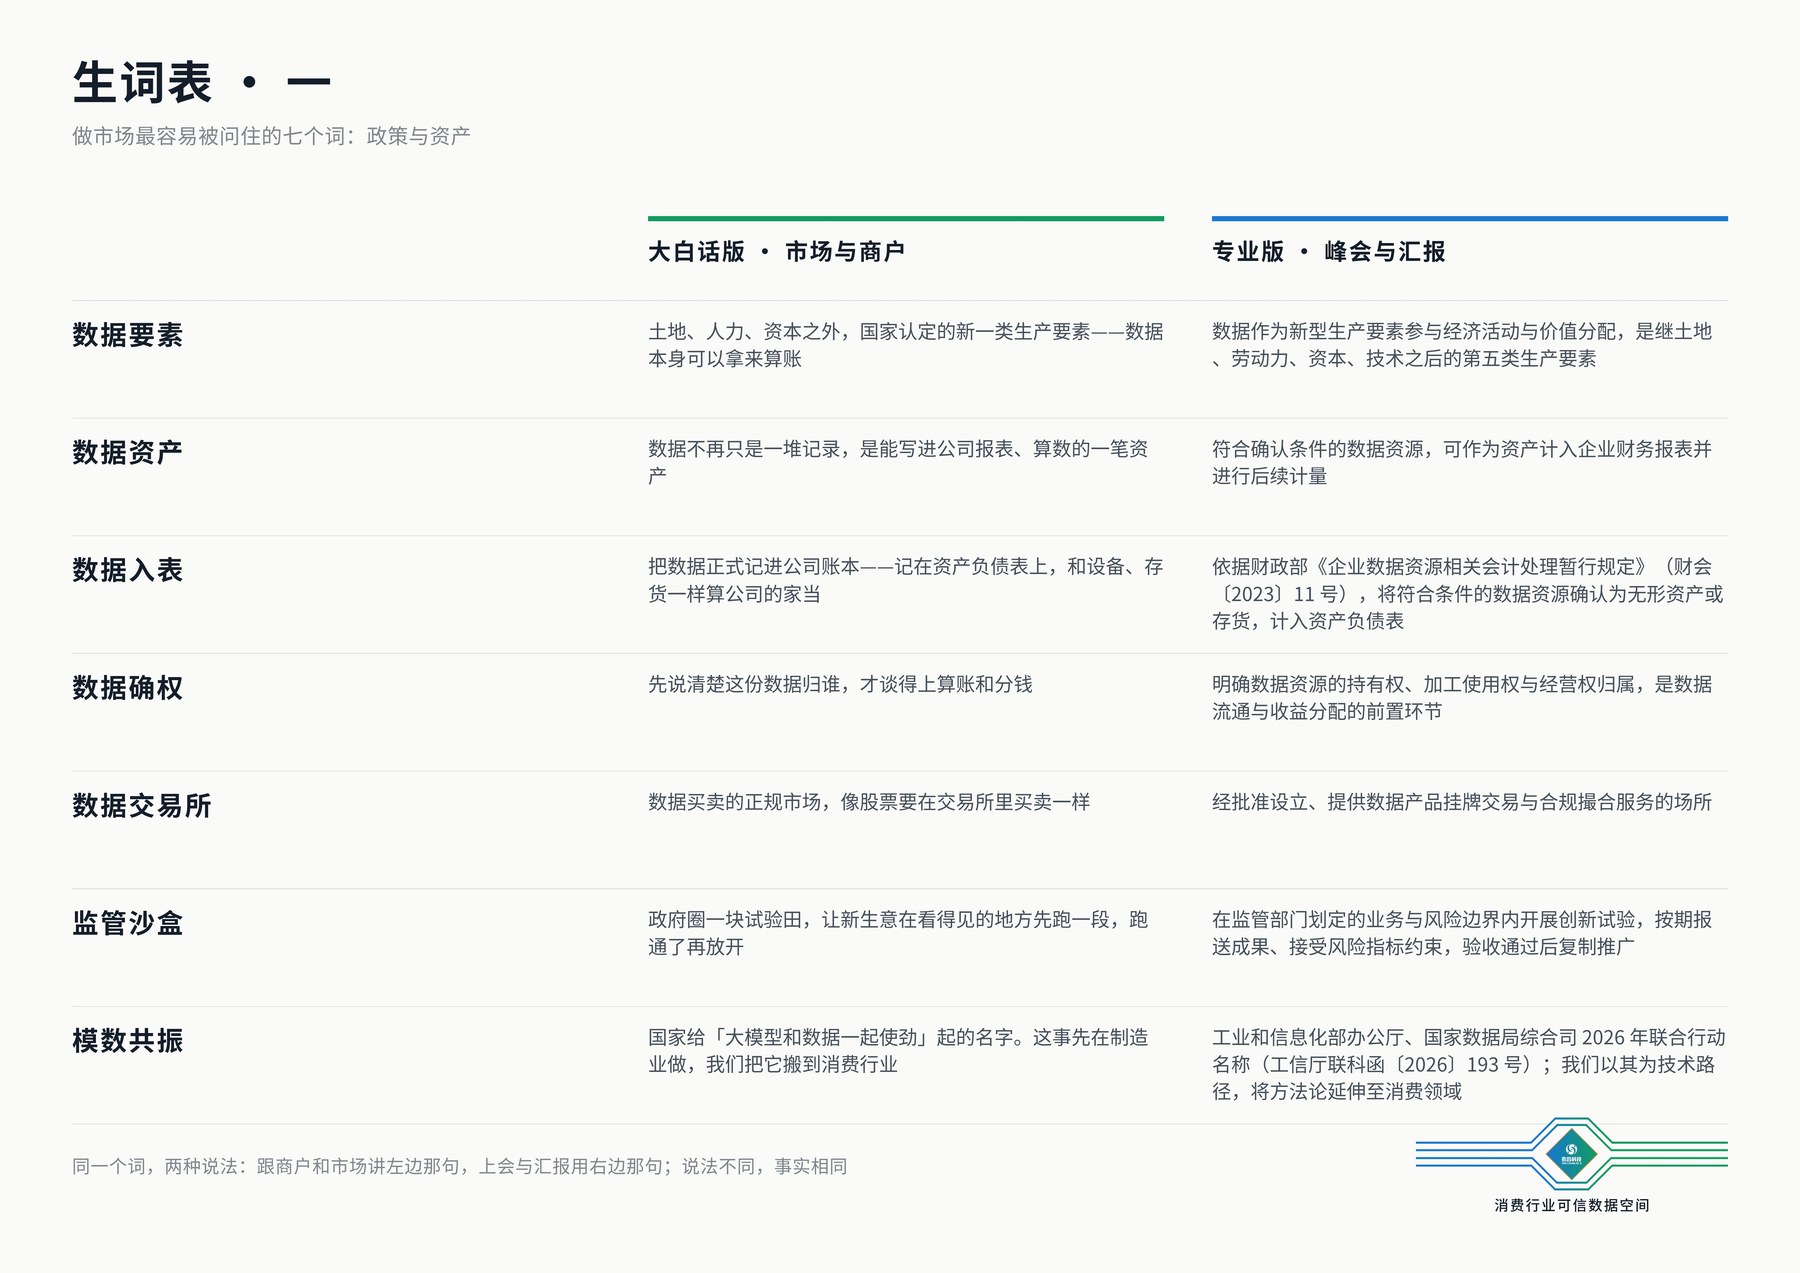
Task: Click the subtitle 做市场最容易被问住的七个词：政策与资产
Action: 271,136
